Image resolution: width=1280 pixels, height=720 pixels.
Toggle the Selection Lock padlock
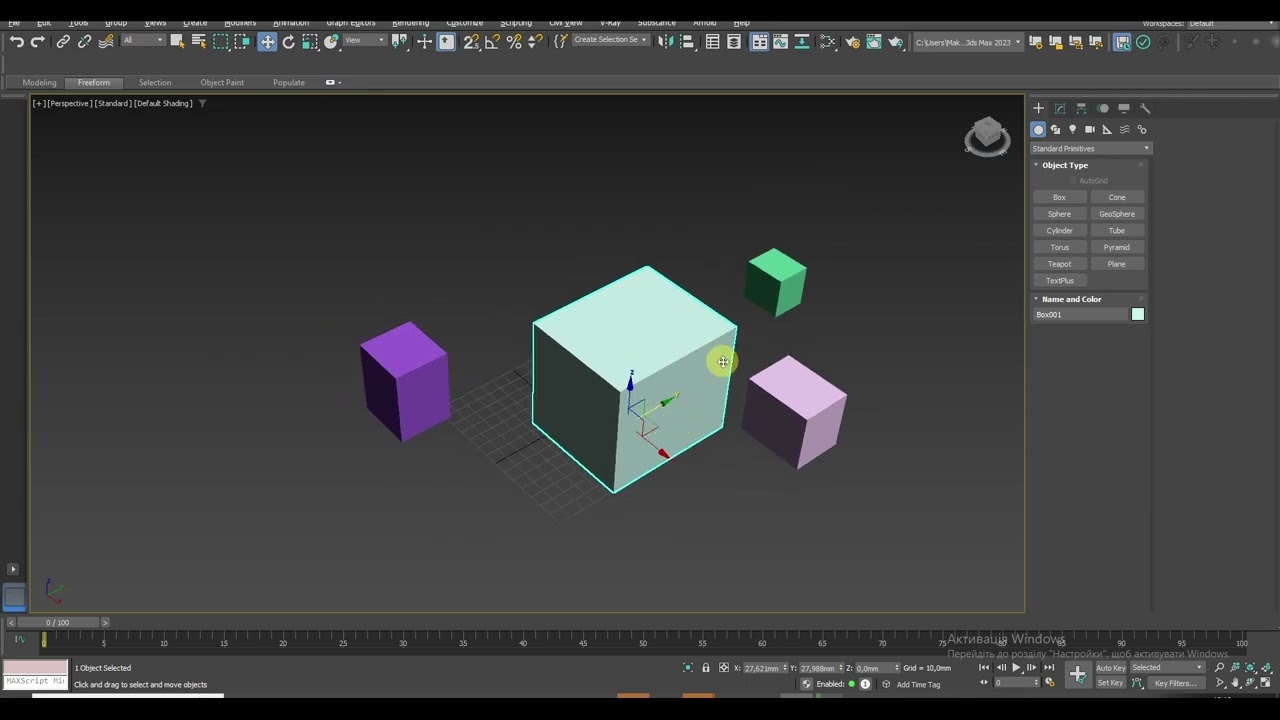tap(706, 668)
